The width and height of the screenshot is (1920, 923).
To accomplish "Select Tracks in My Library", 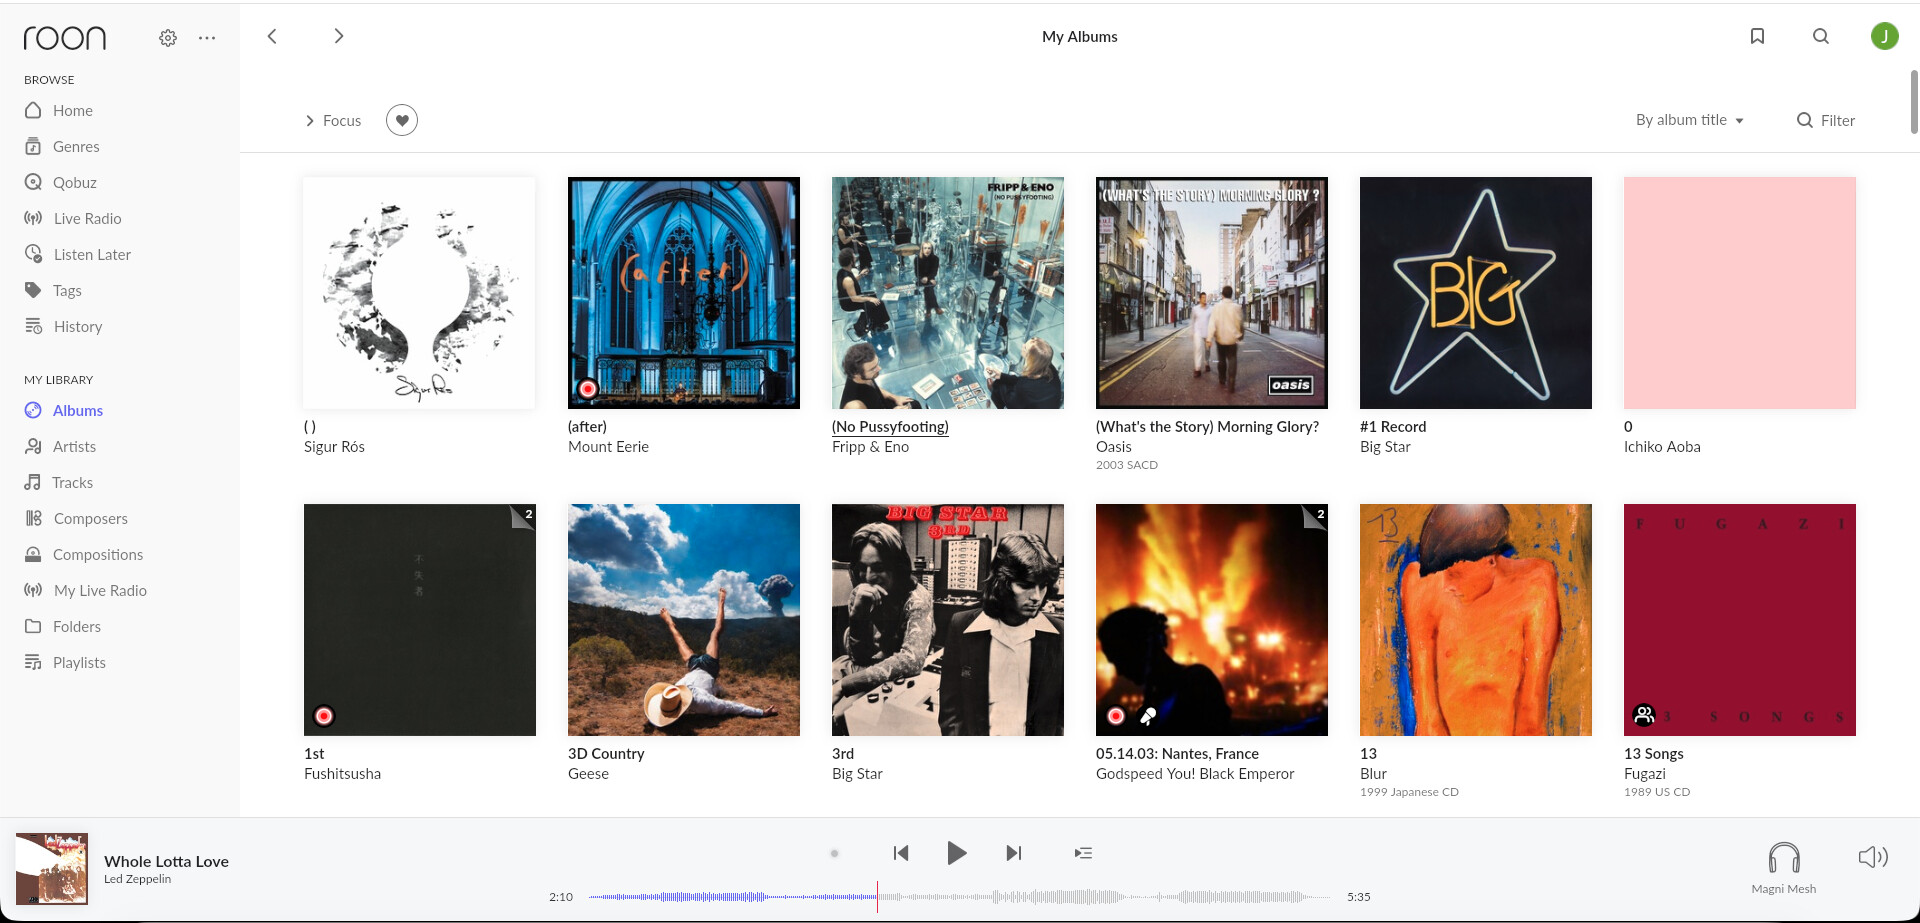I will [x=59, y=482].
